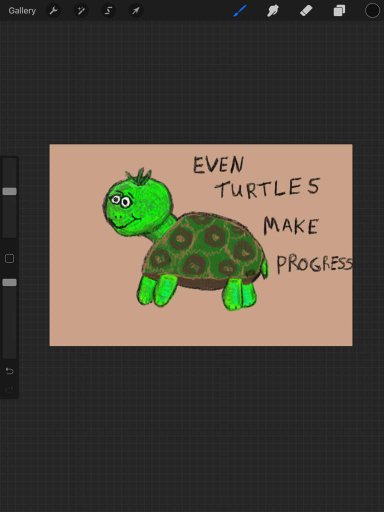Select the Brush paint tool
This screenshot has width=384, height=512.
pyautogui.click(x=240, y=10)
